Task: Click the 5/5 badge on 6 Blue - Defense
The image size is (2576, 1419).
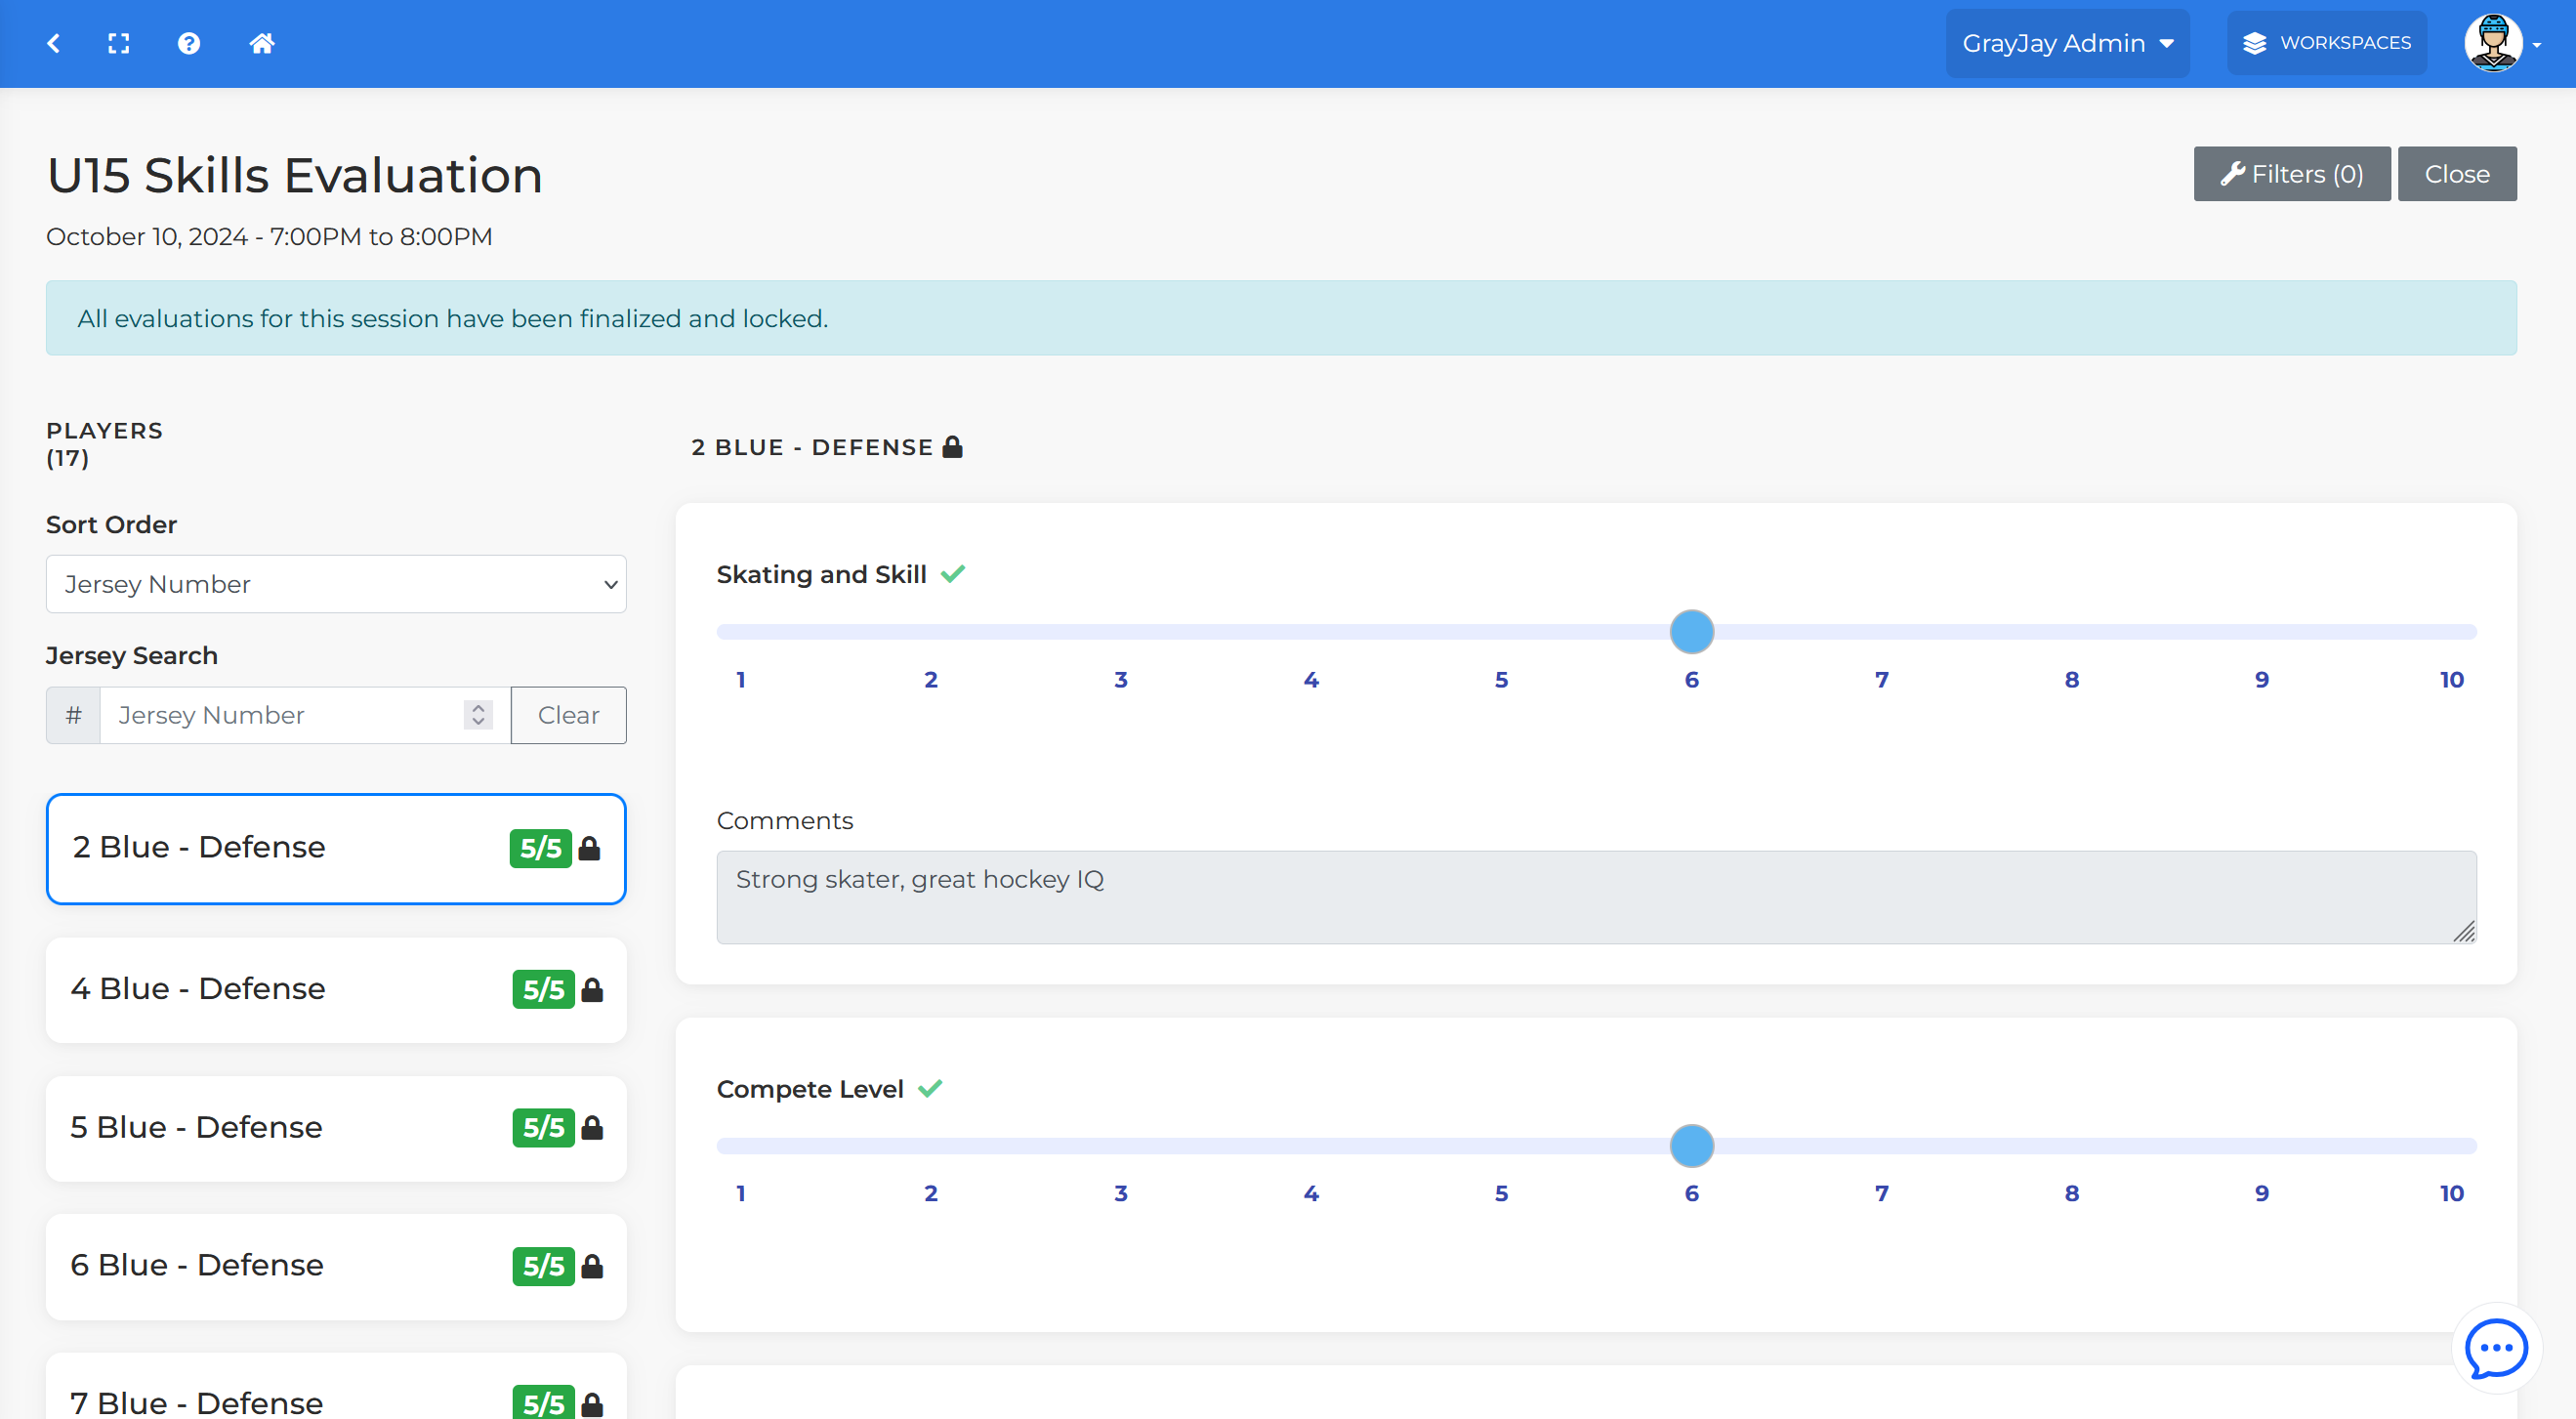Action: [543, 1266]
